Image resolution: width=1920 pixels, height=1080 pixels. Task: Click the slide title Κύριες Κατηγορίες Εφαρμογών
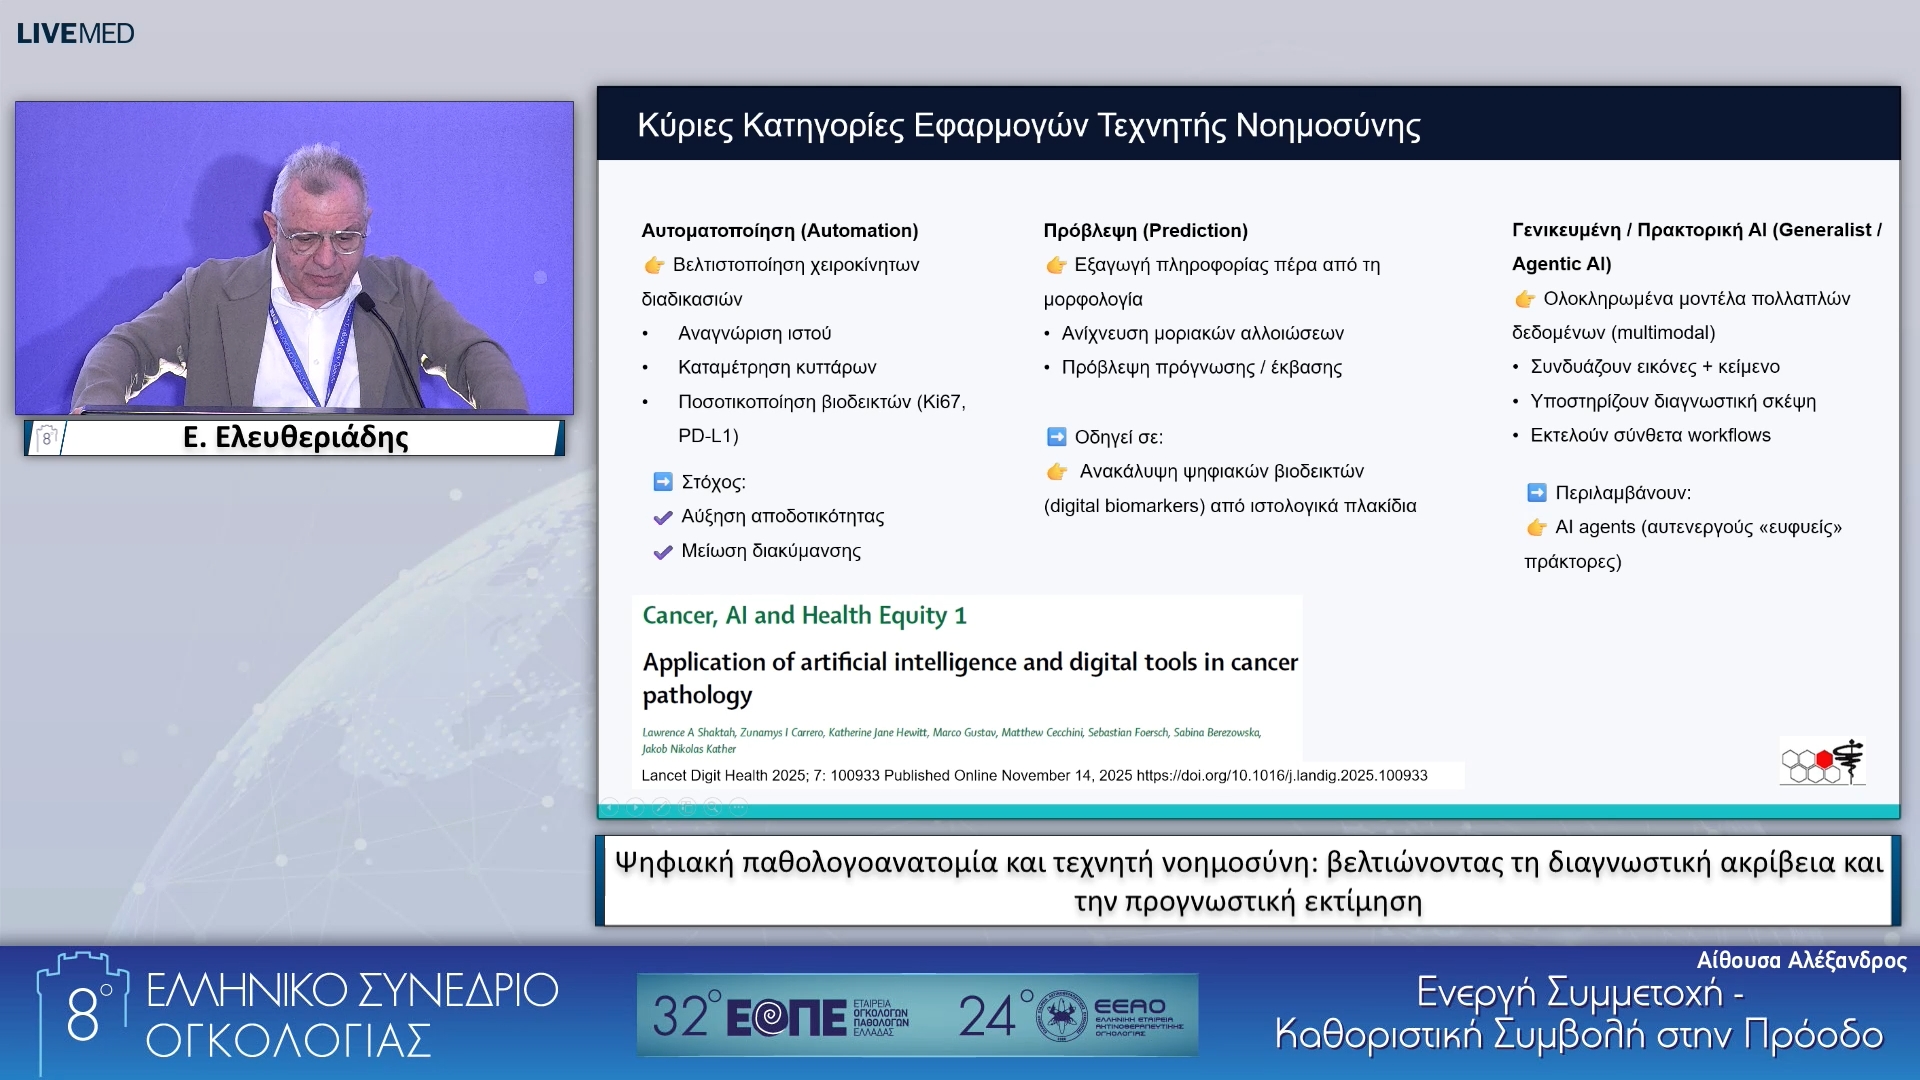(1029, 125)
